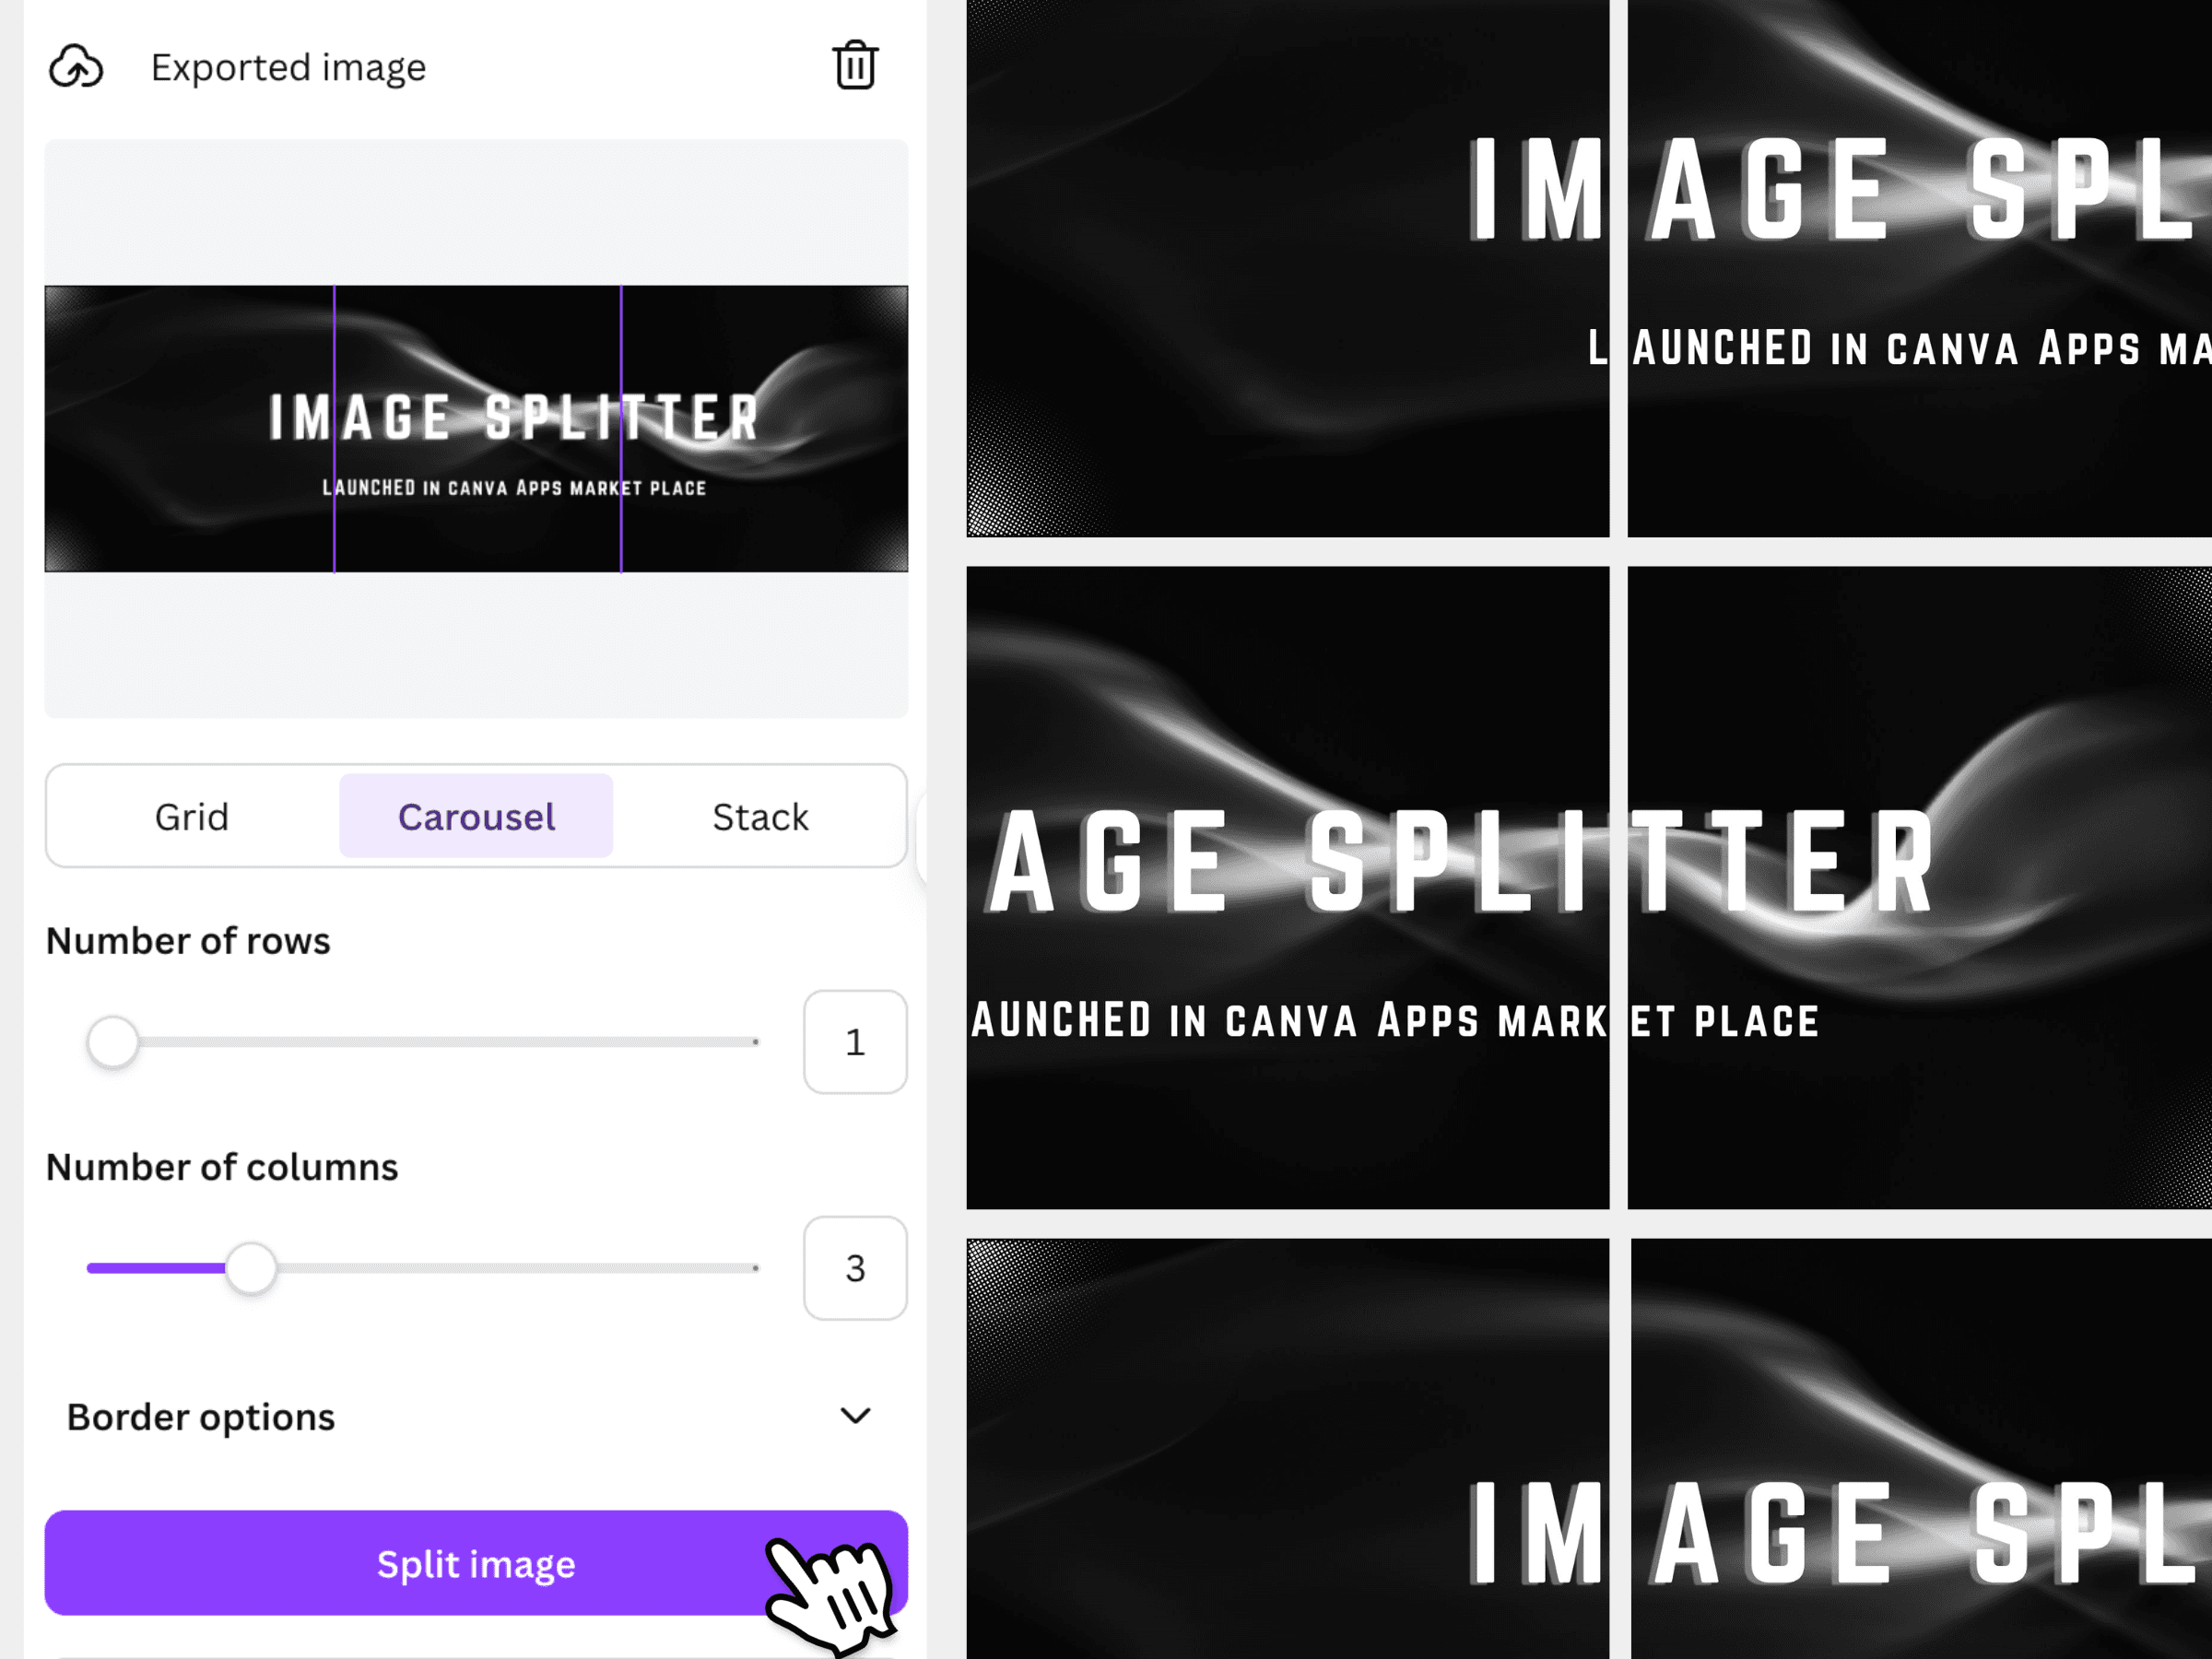Select the middle-row tile with AGE SPLIT text
The width and height of the screenshot is (2212, 1659).
[1288, 888]
